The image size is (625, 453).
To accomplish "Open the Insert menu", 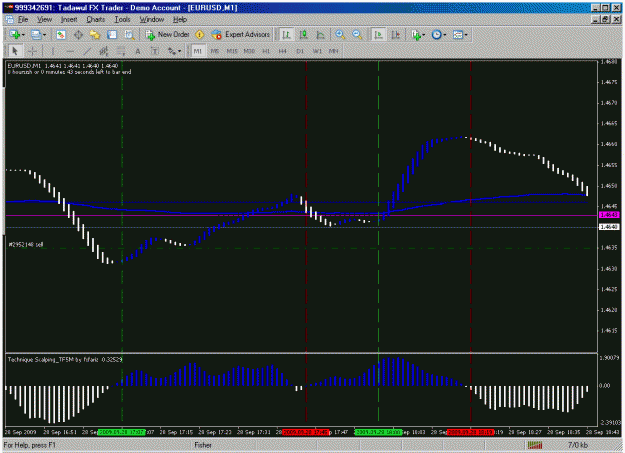I will (69, 19).
